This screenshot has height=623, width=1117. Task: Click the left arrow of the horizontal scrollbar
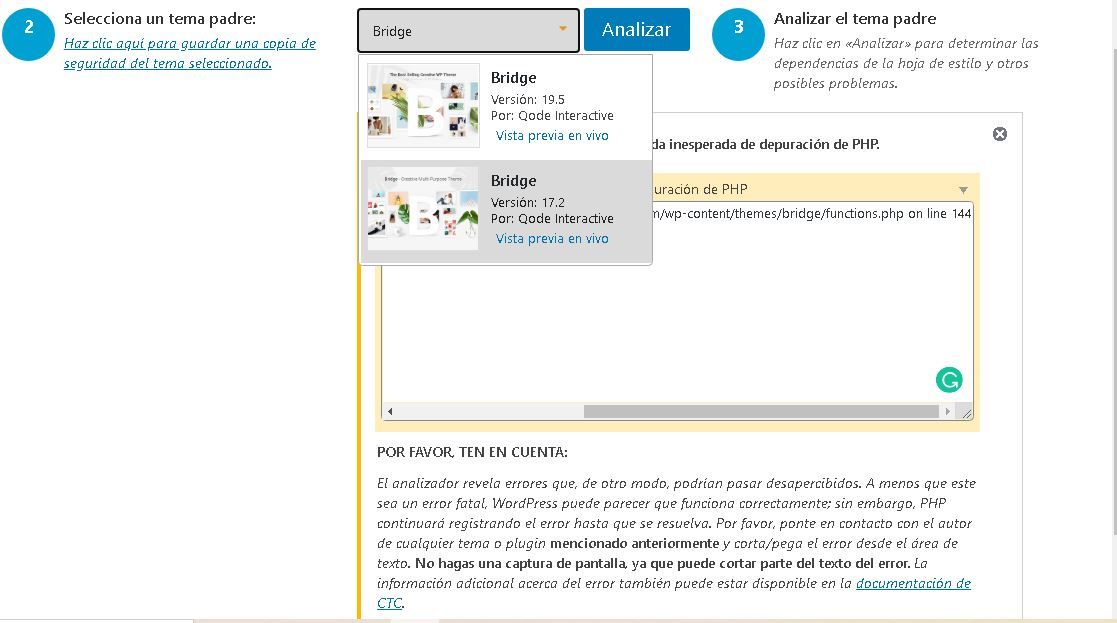click(390, 412)
